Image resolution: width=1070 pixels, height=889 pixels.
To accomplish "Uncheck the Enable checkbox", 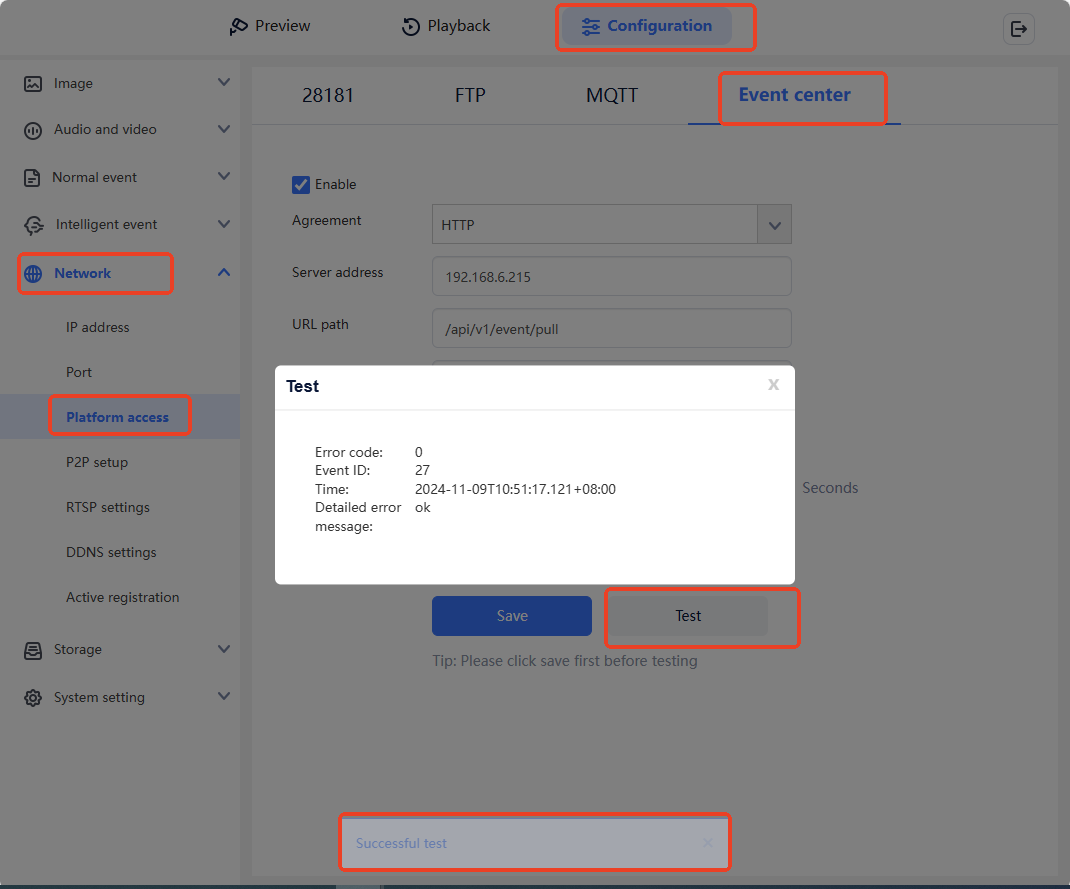I will [301, 184].
